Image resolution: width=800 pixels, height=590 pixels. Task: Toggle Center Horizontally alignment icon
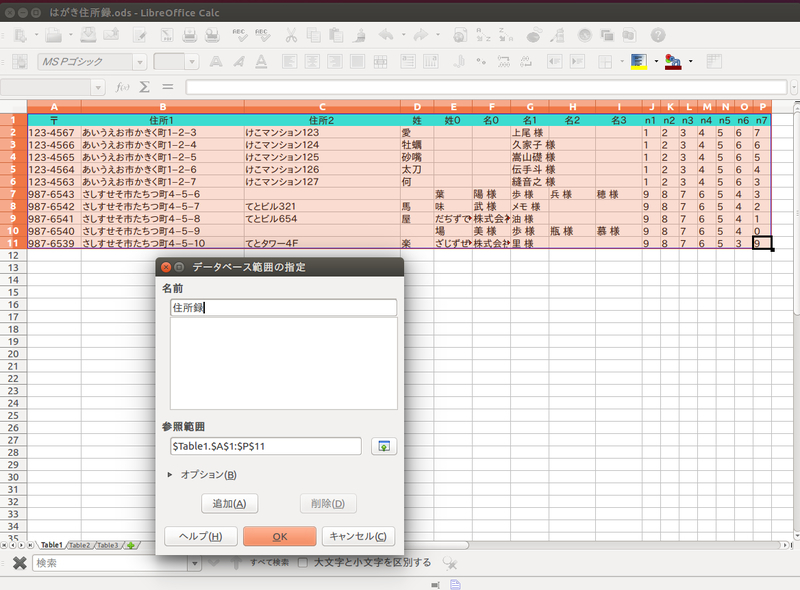[312, 62]
